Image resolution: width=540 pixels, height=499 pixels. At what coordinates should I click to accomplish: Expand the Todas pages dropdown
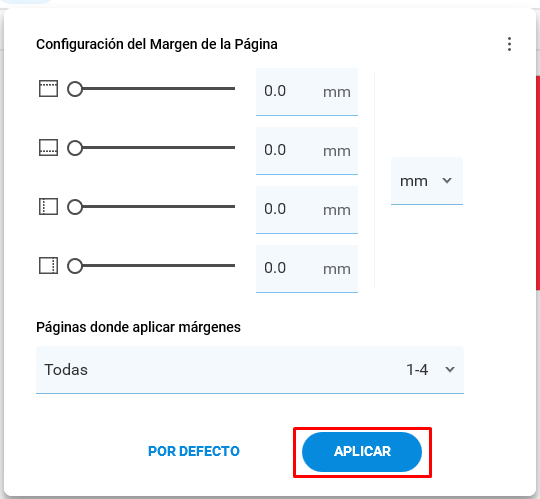click(250, 370)
